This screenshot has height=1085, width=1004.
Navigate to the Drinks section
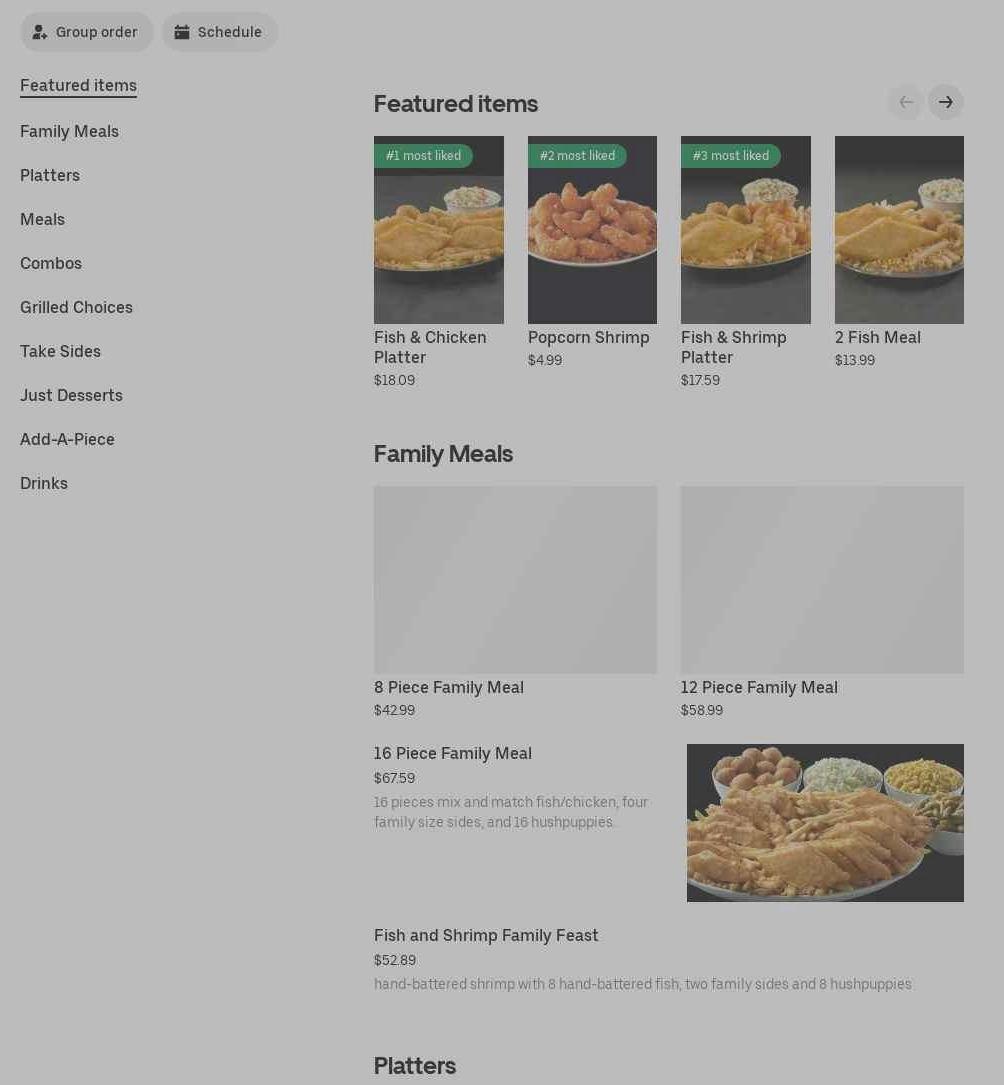tap(44, 483)
